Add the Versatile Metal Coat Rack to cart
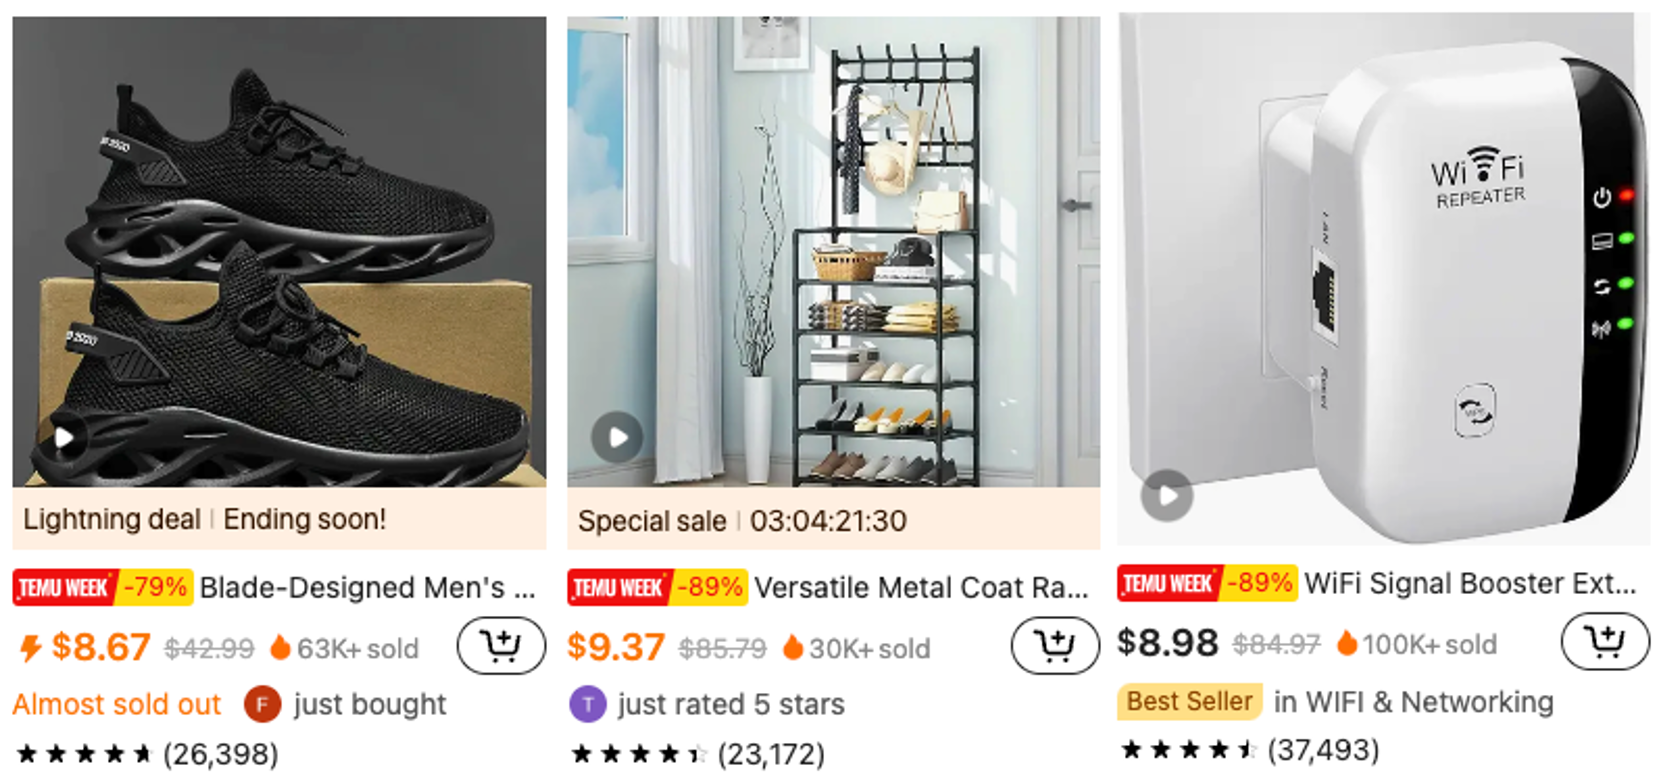 pyautogui.click(x=1055, y=646)
